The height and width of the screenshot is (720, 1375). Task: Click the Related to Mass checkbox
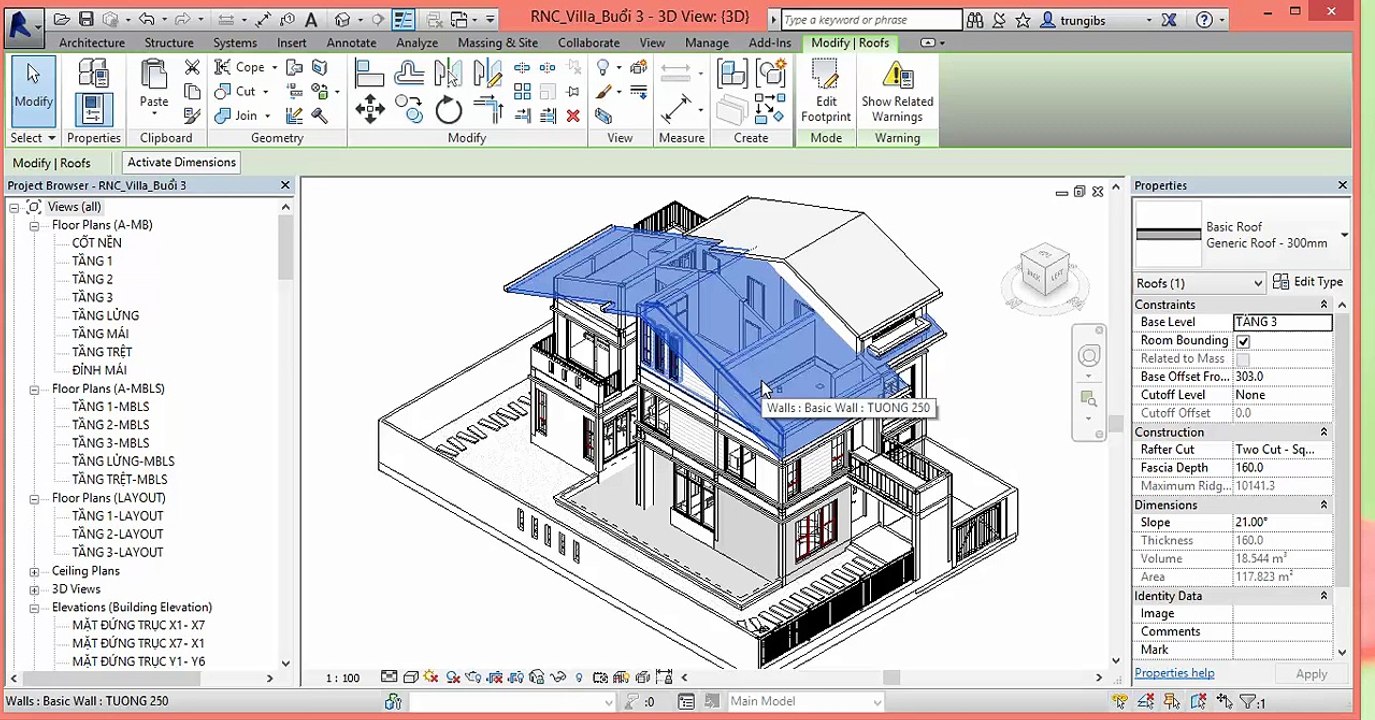pos(1243,359)
